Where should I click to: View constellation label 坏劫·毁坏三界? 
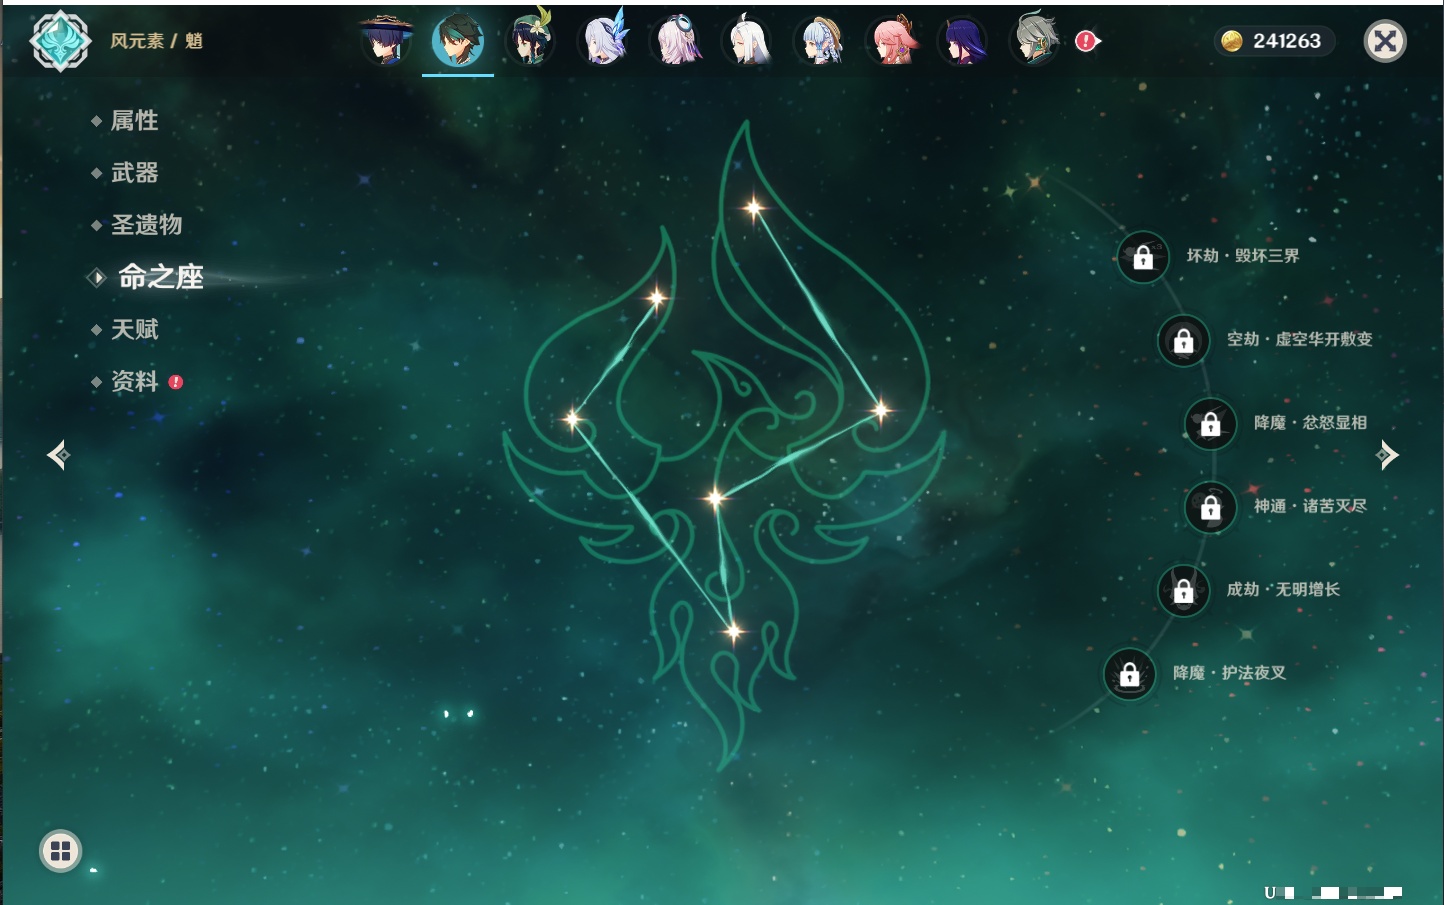tap(1243, 256)
